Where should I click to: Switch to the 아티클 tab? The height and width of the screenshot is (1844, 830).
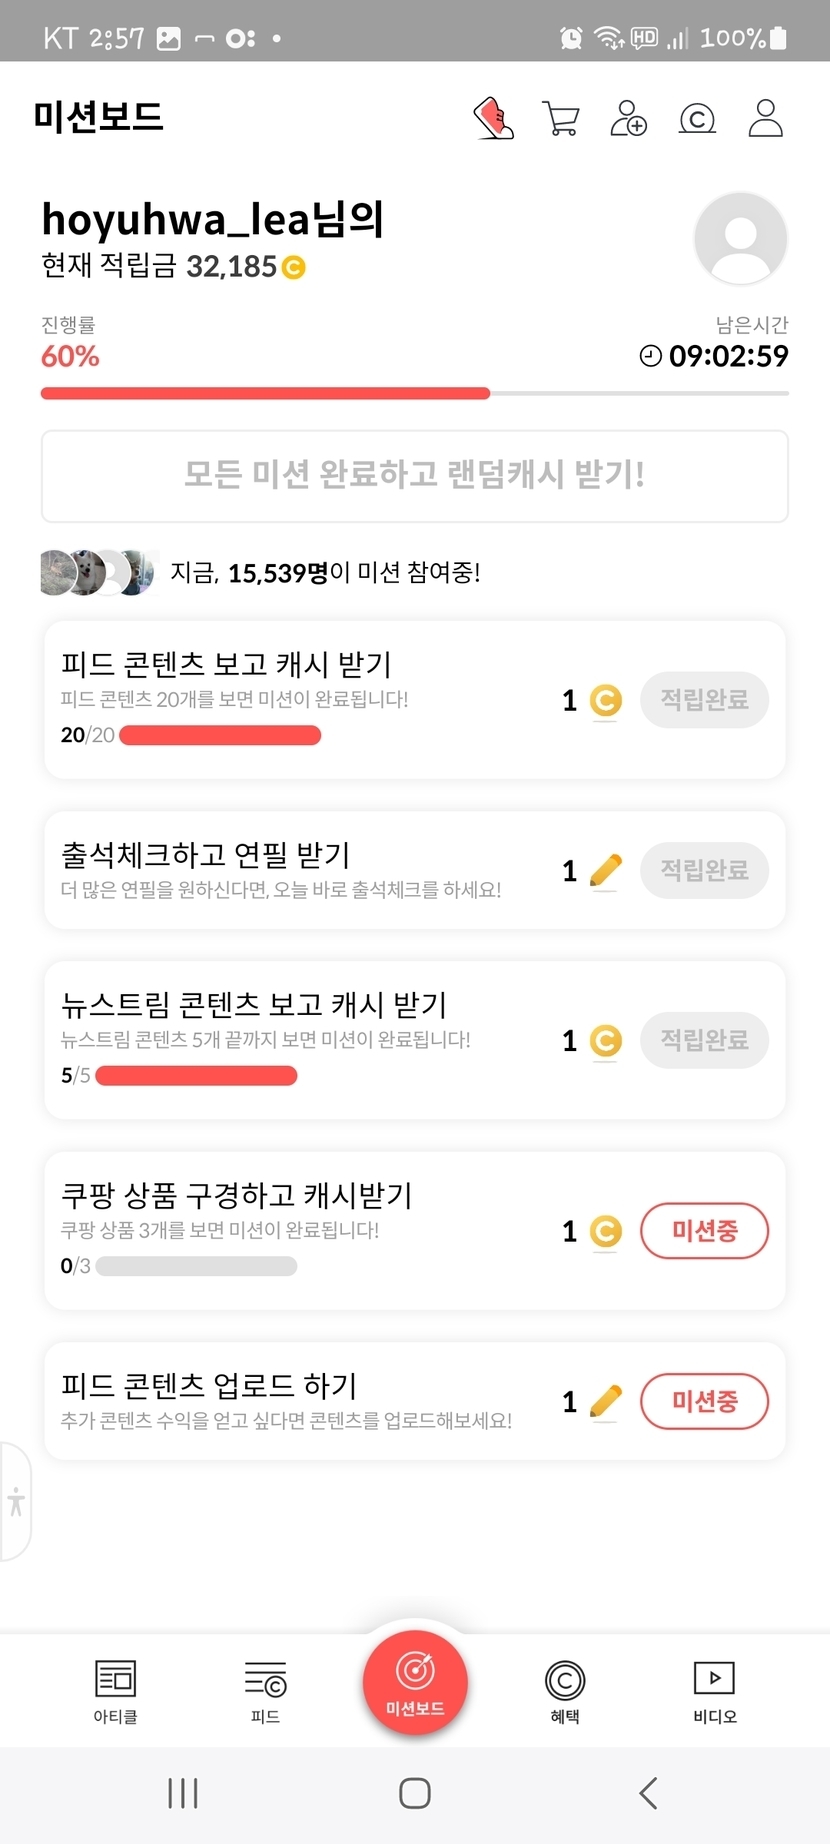(x=115, y=1691)
